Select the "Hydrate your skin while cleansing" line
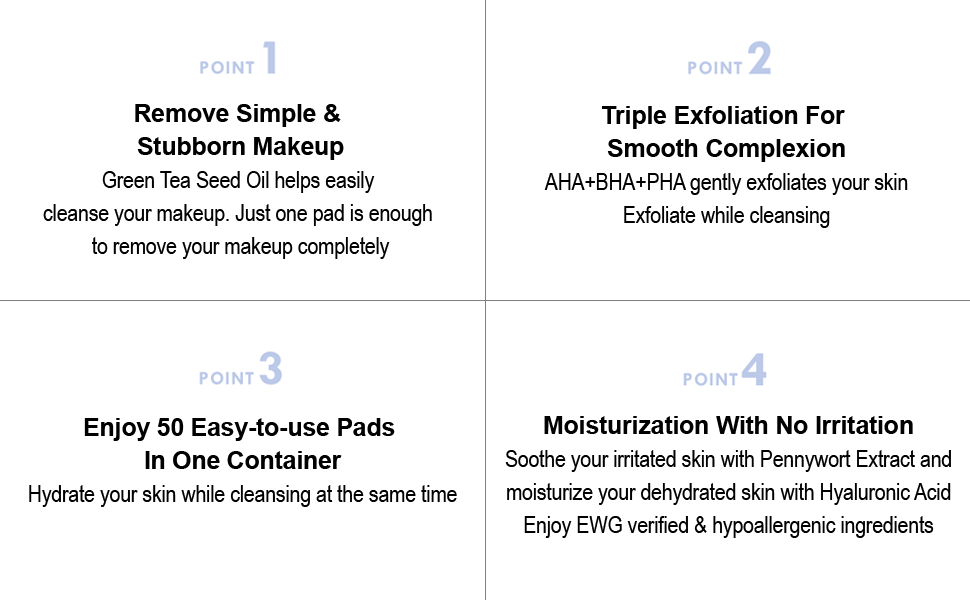 point(243,494)
